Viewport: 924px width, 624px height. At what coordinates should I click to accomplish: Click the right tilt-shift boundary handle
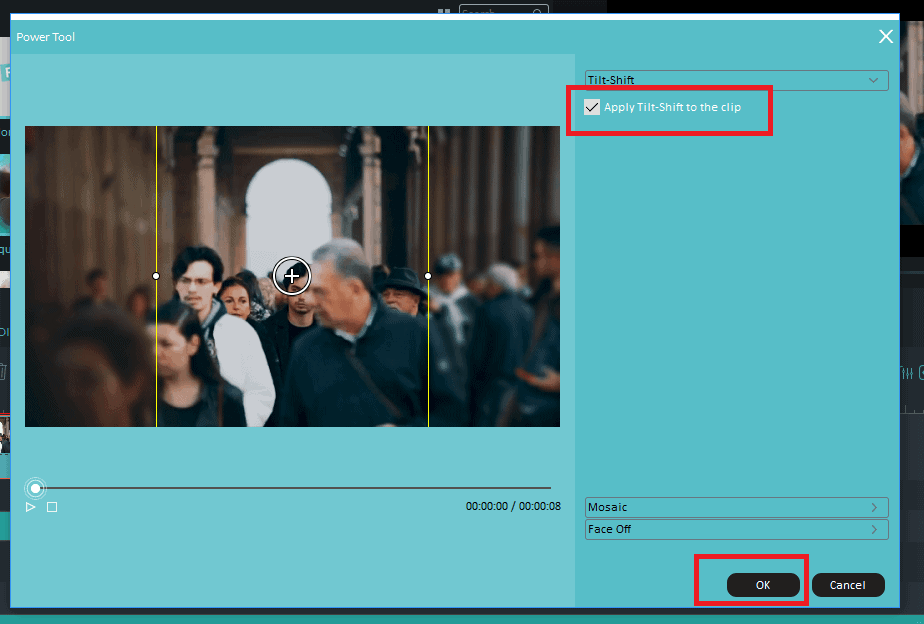click(428, 276)
